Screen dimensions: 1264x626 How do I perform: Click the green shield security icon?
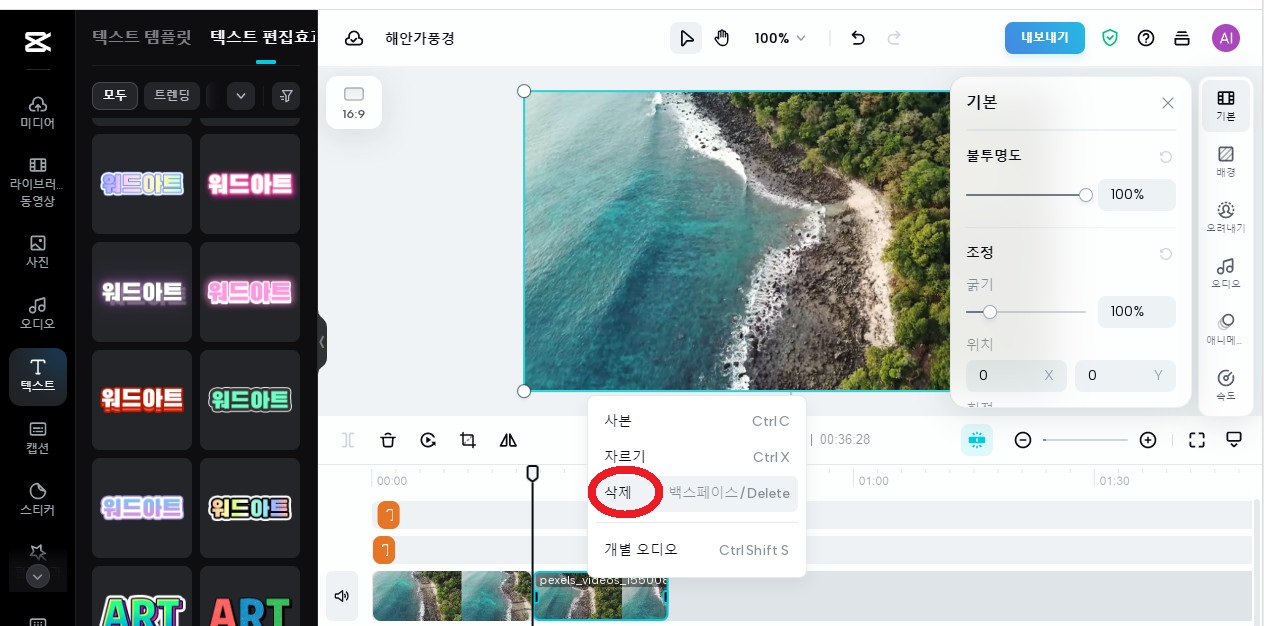coord(1110,38)
